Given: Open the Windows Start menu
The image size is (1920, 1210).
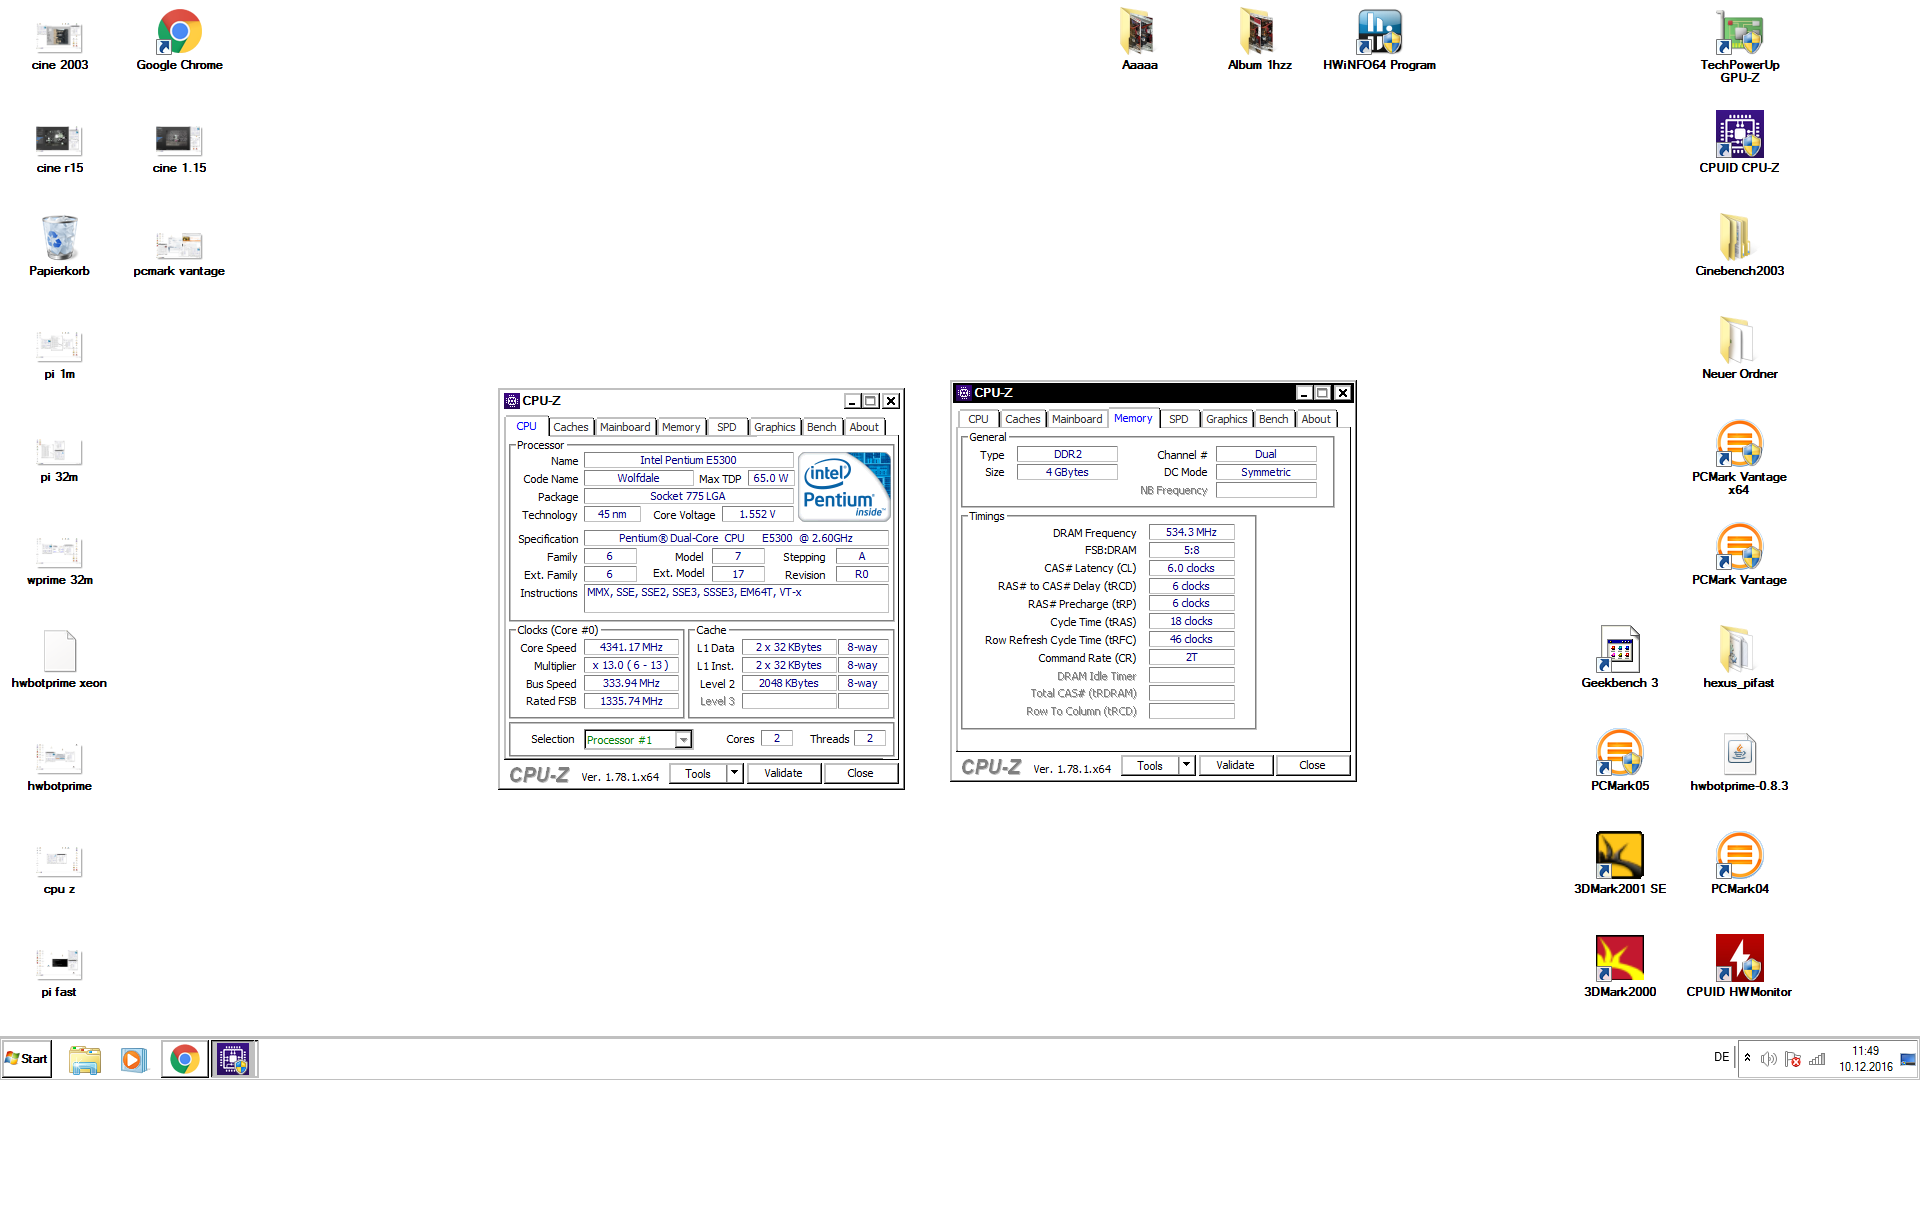Looking at the screenshot, I should pyautogui.click(x=27, y=1059).
